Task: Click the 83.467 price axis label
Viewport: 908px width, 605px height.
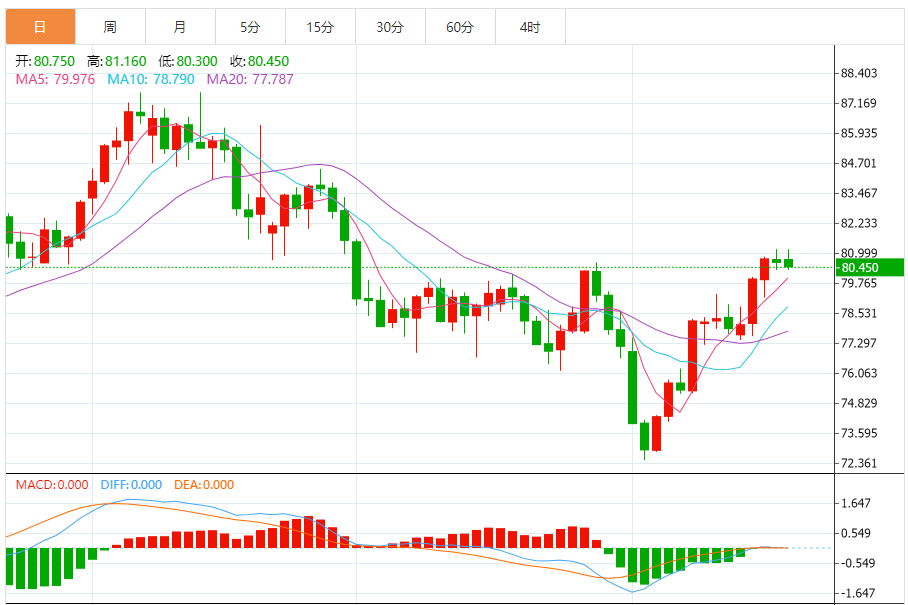Action: tap(859, 193)
